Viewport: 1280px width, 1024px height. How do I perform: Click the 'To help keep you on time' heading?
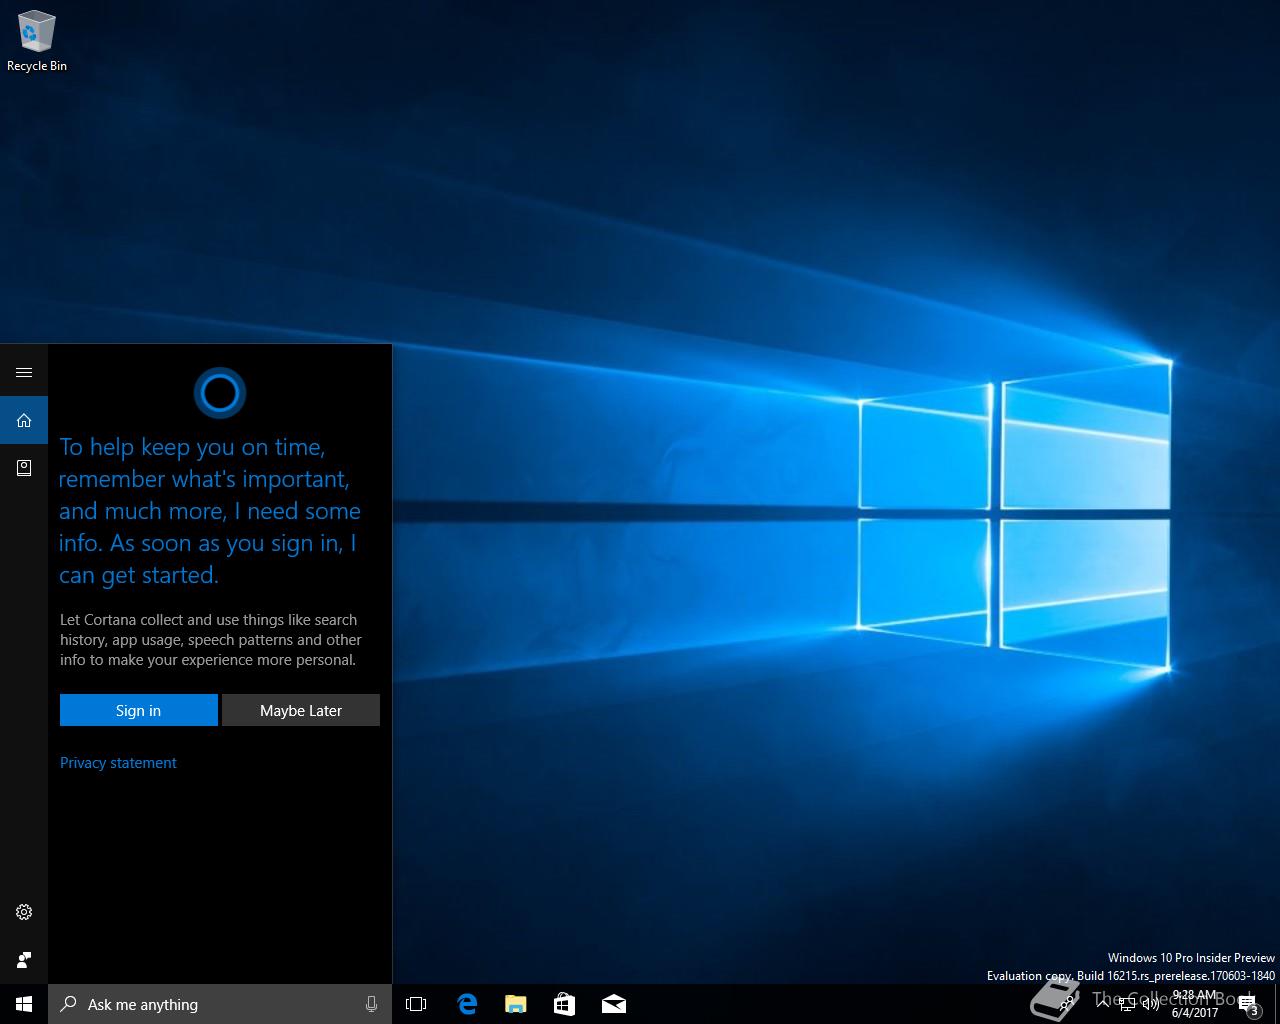[x=210, y=511]
